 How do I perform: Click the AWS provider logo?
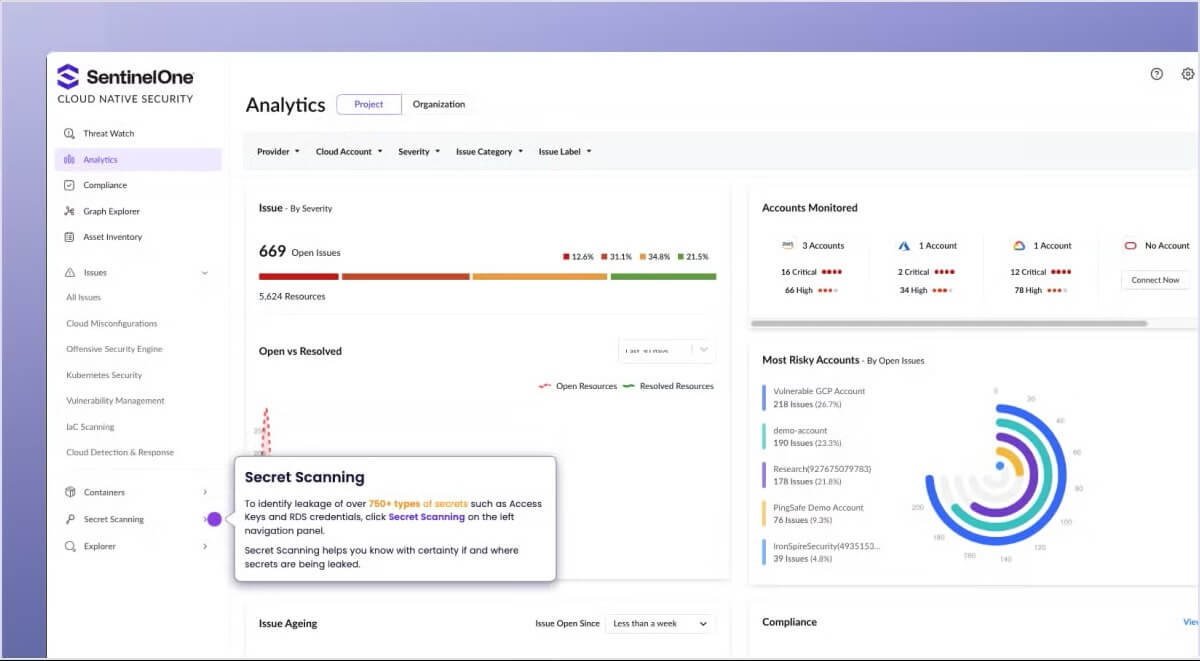click(x=787, y=245)
